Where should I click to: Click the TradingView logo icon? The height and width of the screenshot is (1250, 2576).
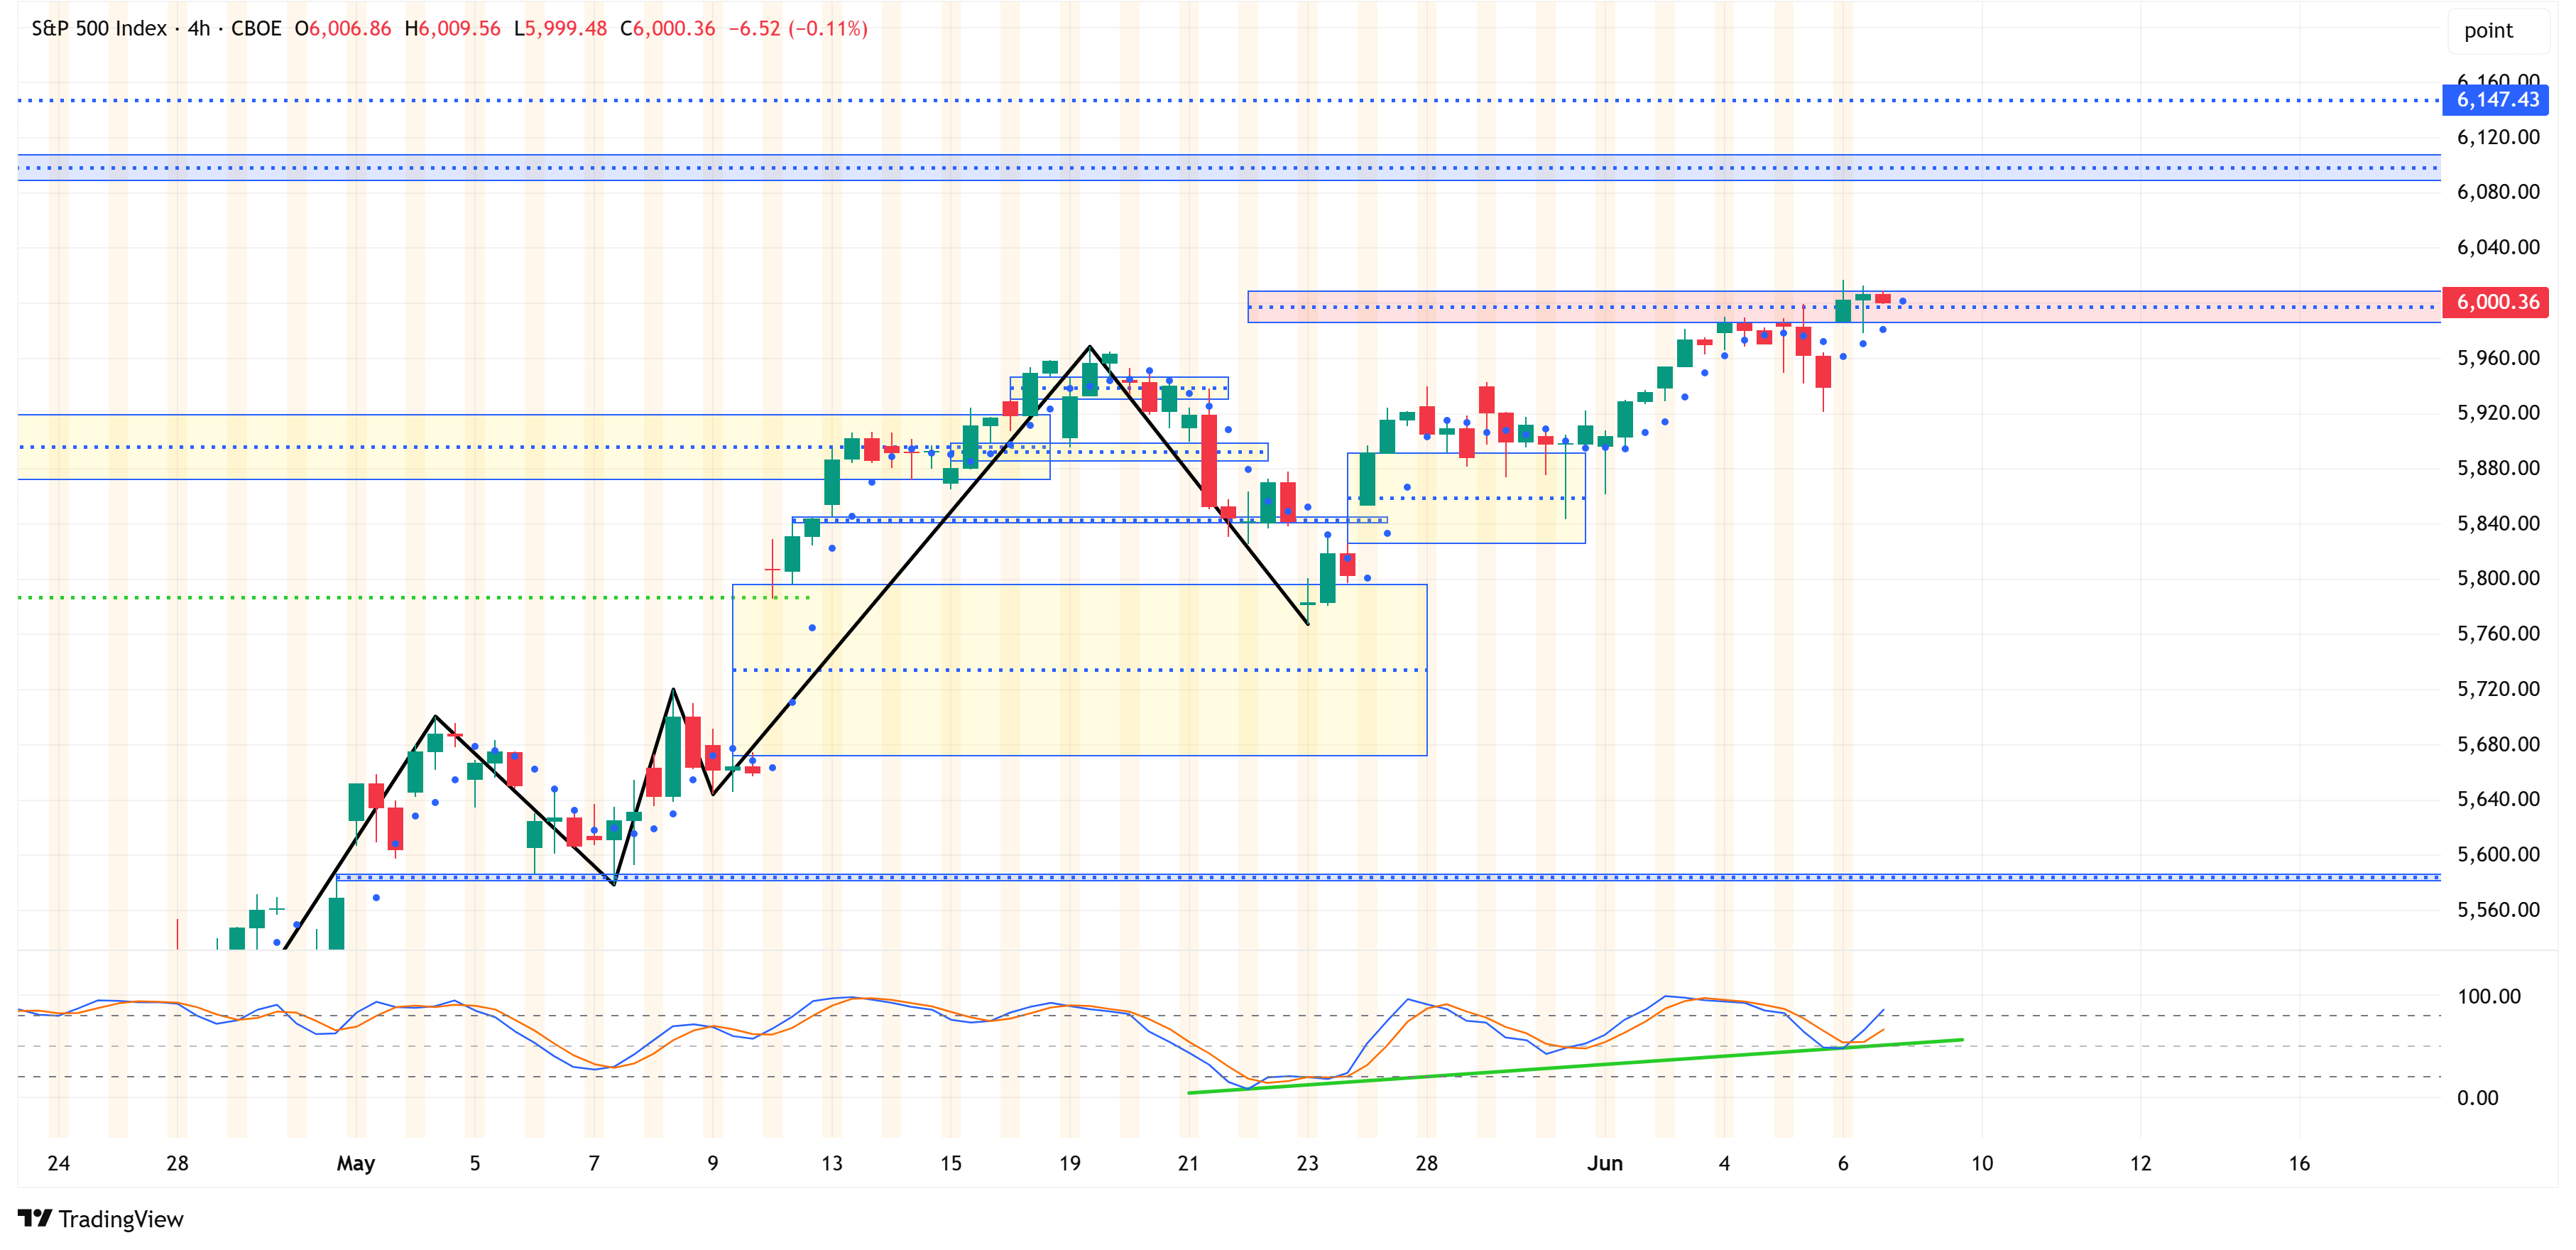pos(35,1218)
